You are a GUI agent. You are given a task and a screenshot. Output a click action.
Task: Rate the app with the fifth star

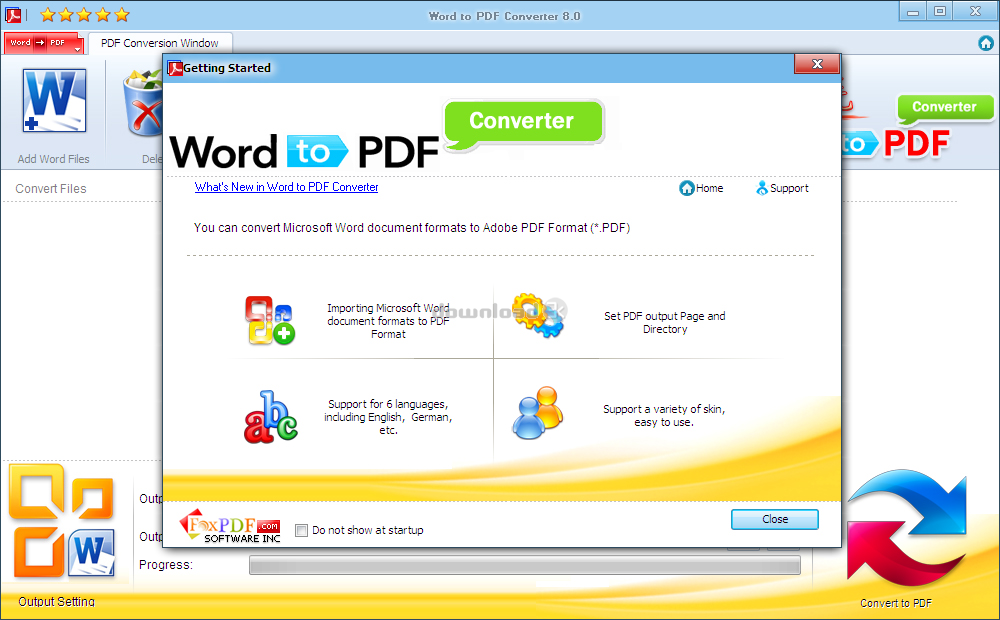121,15
